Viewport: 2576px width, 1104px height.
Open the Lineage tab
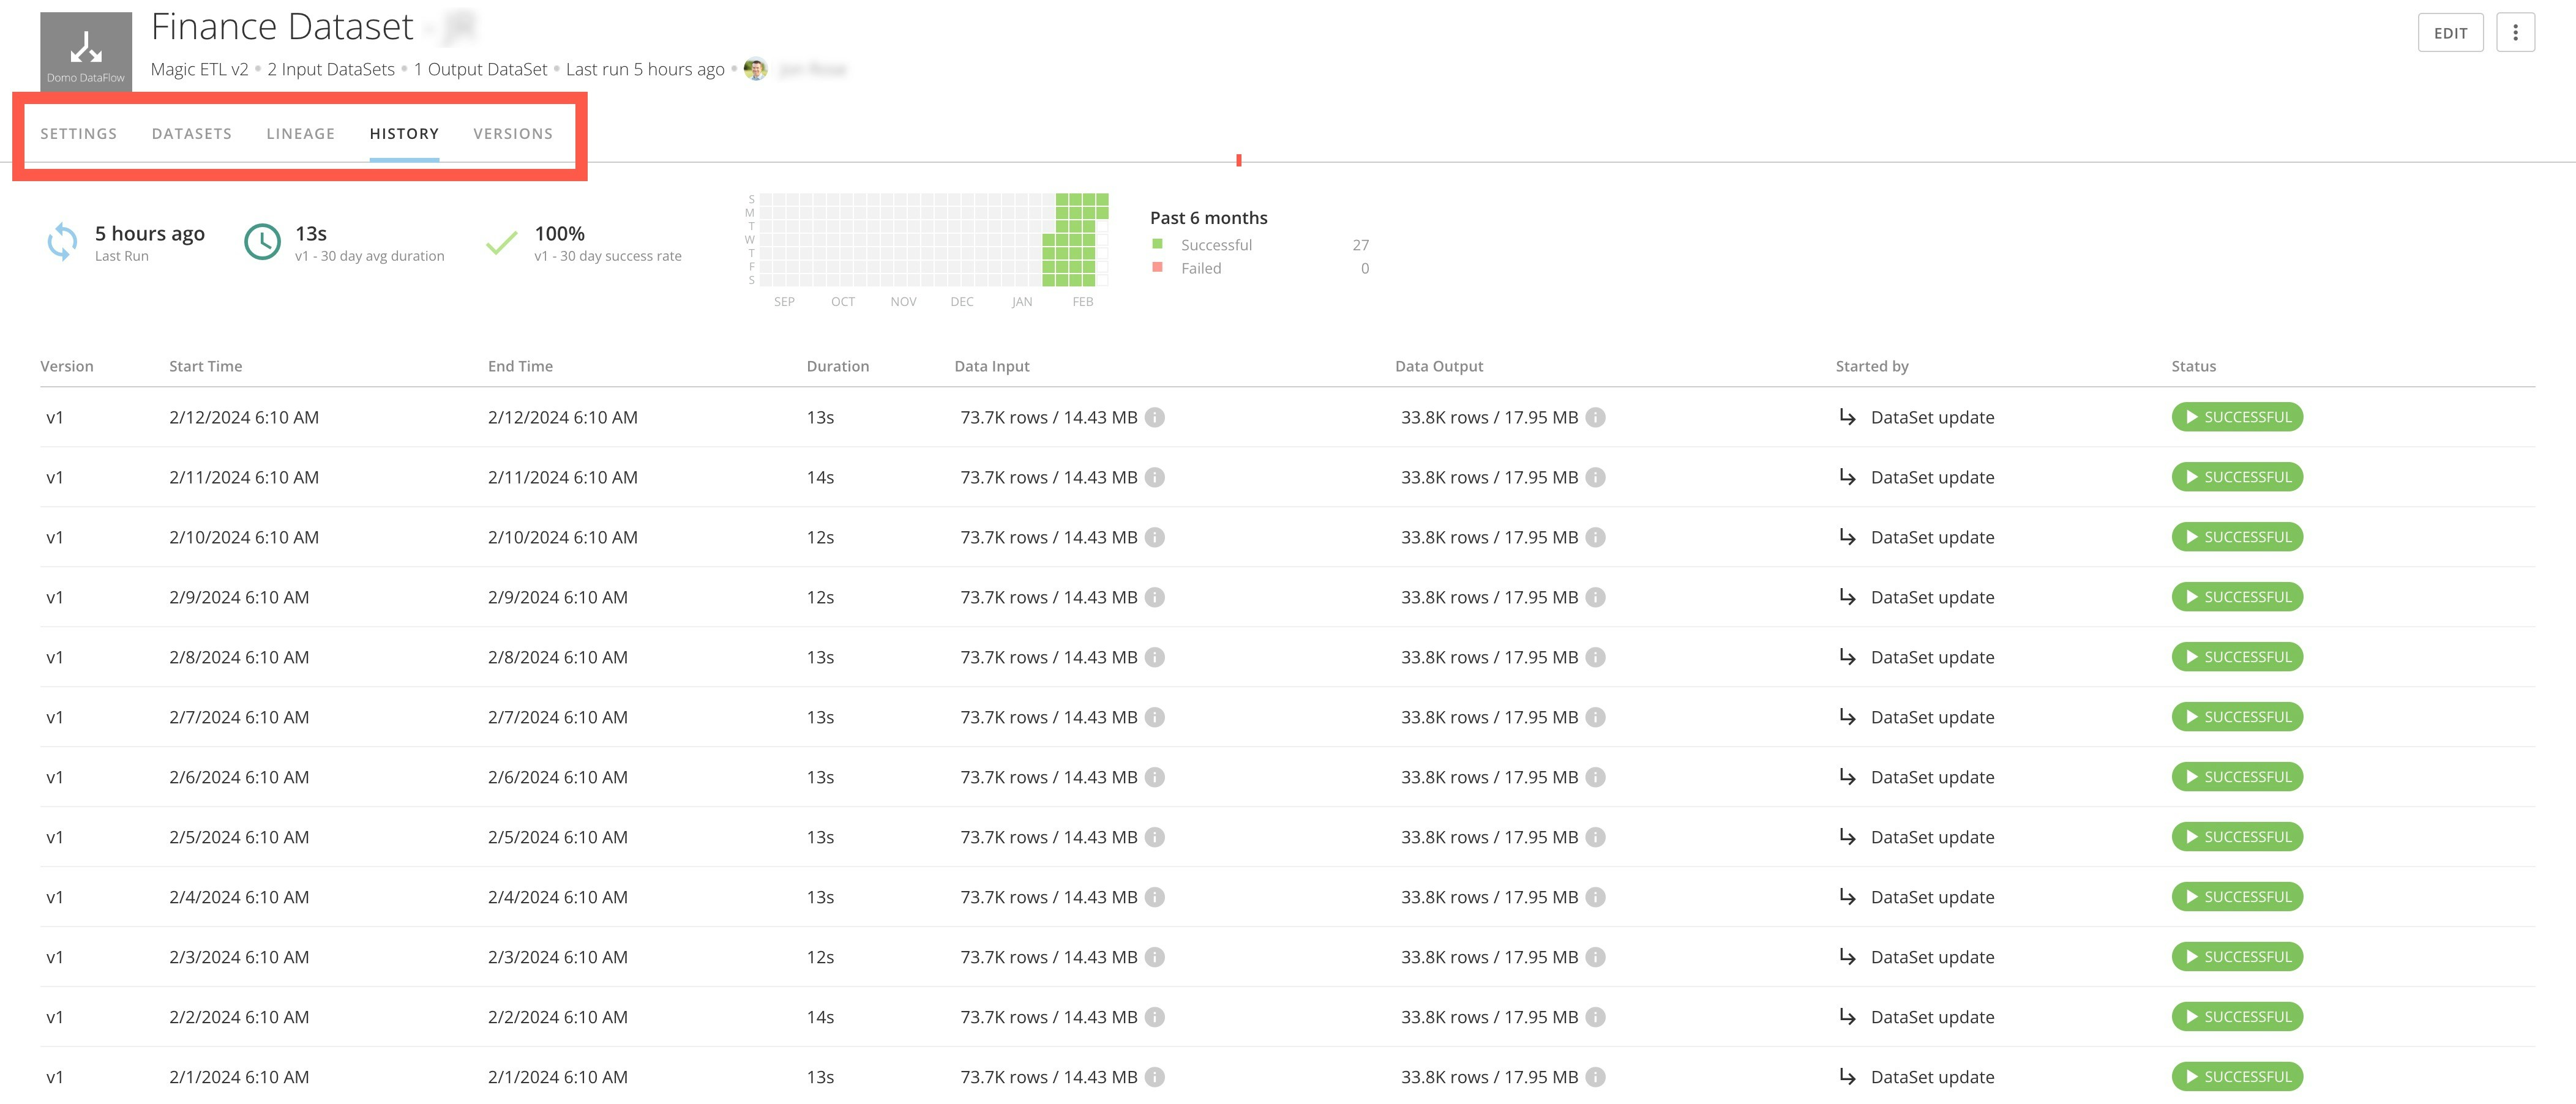[301, 134]
